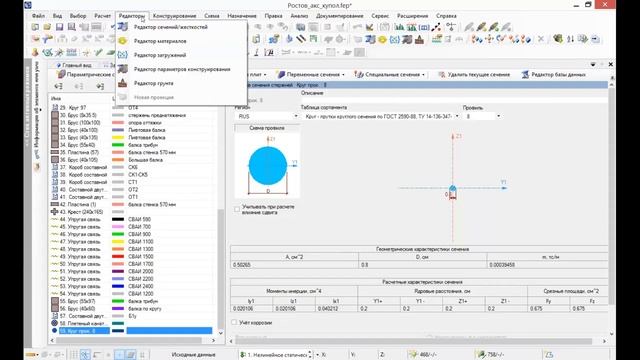Open the Справка menu
Screen dimensions: 640x360
tap(446, 16)
